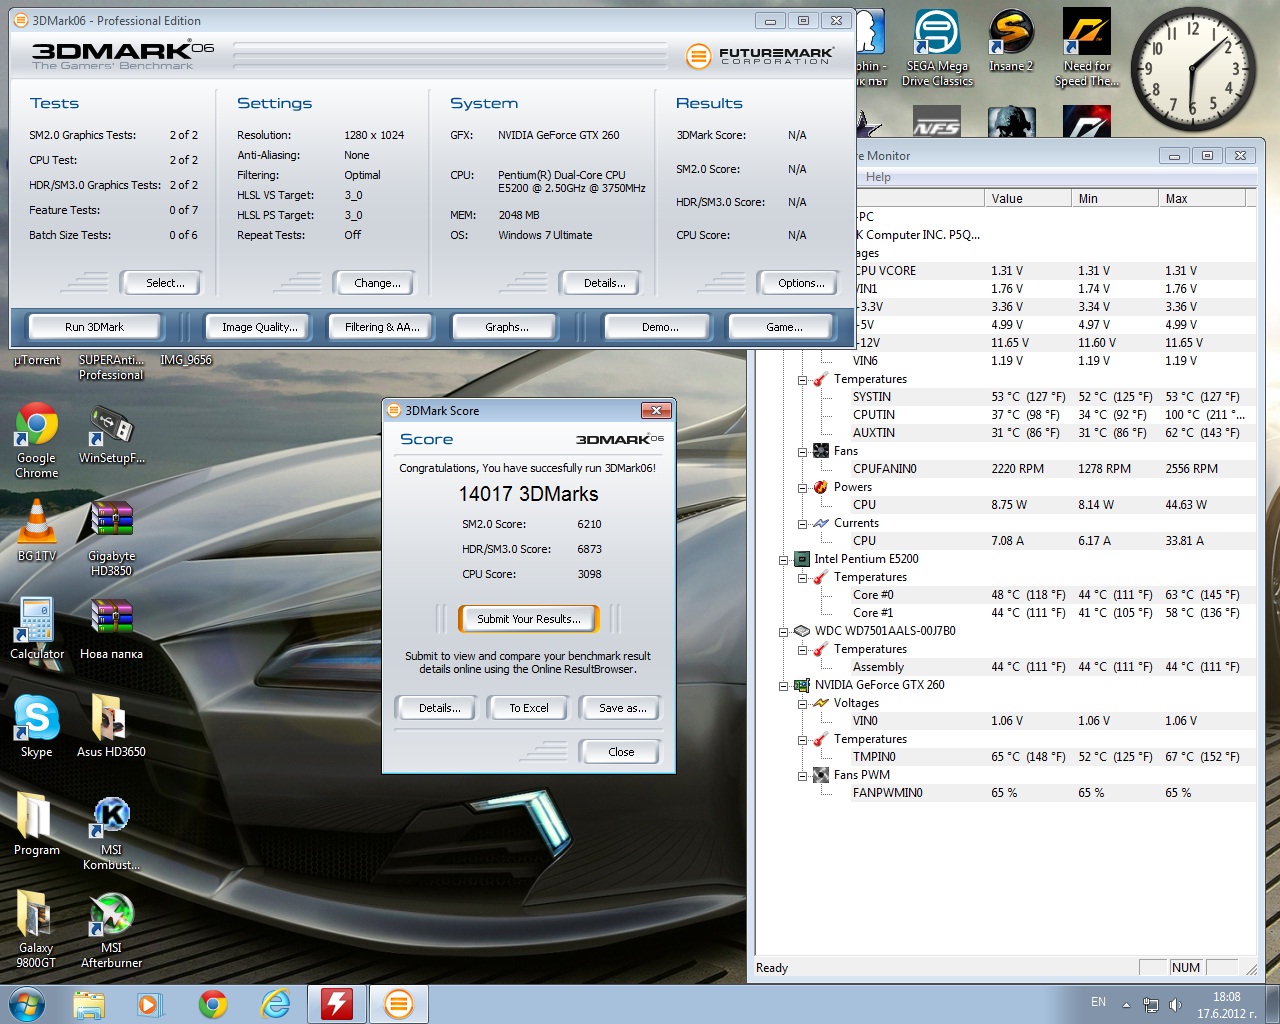The width and height of the screenshot is (1280, 1024).
Task: Open the Program folder on desktop
Action: (37, 824)
